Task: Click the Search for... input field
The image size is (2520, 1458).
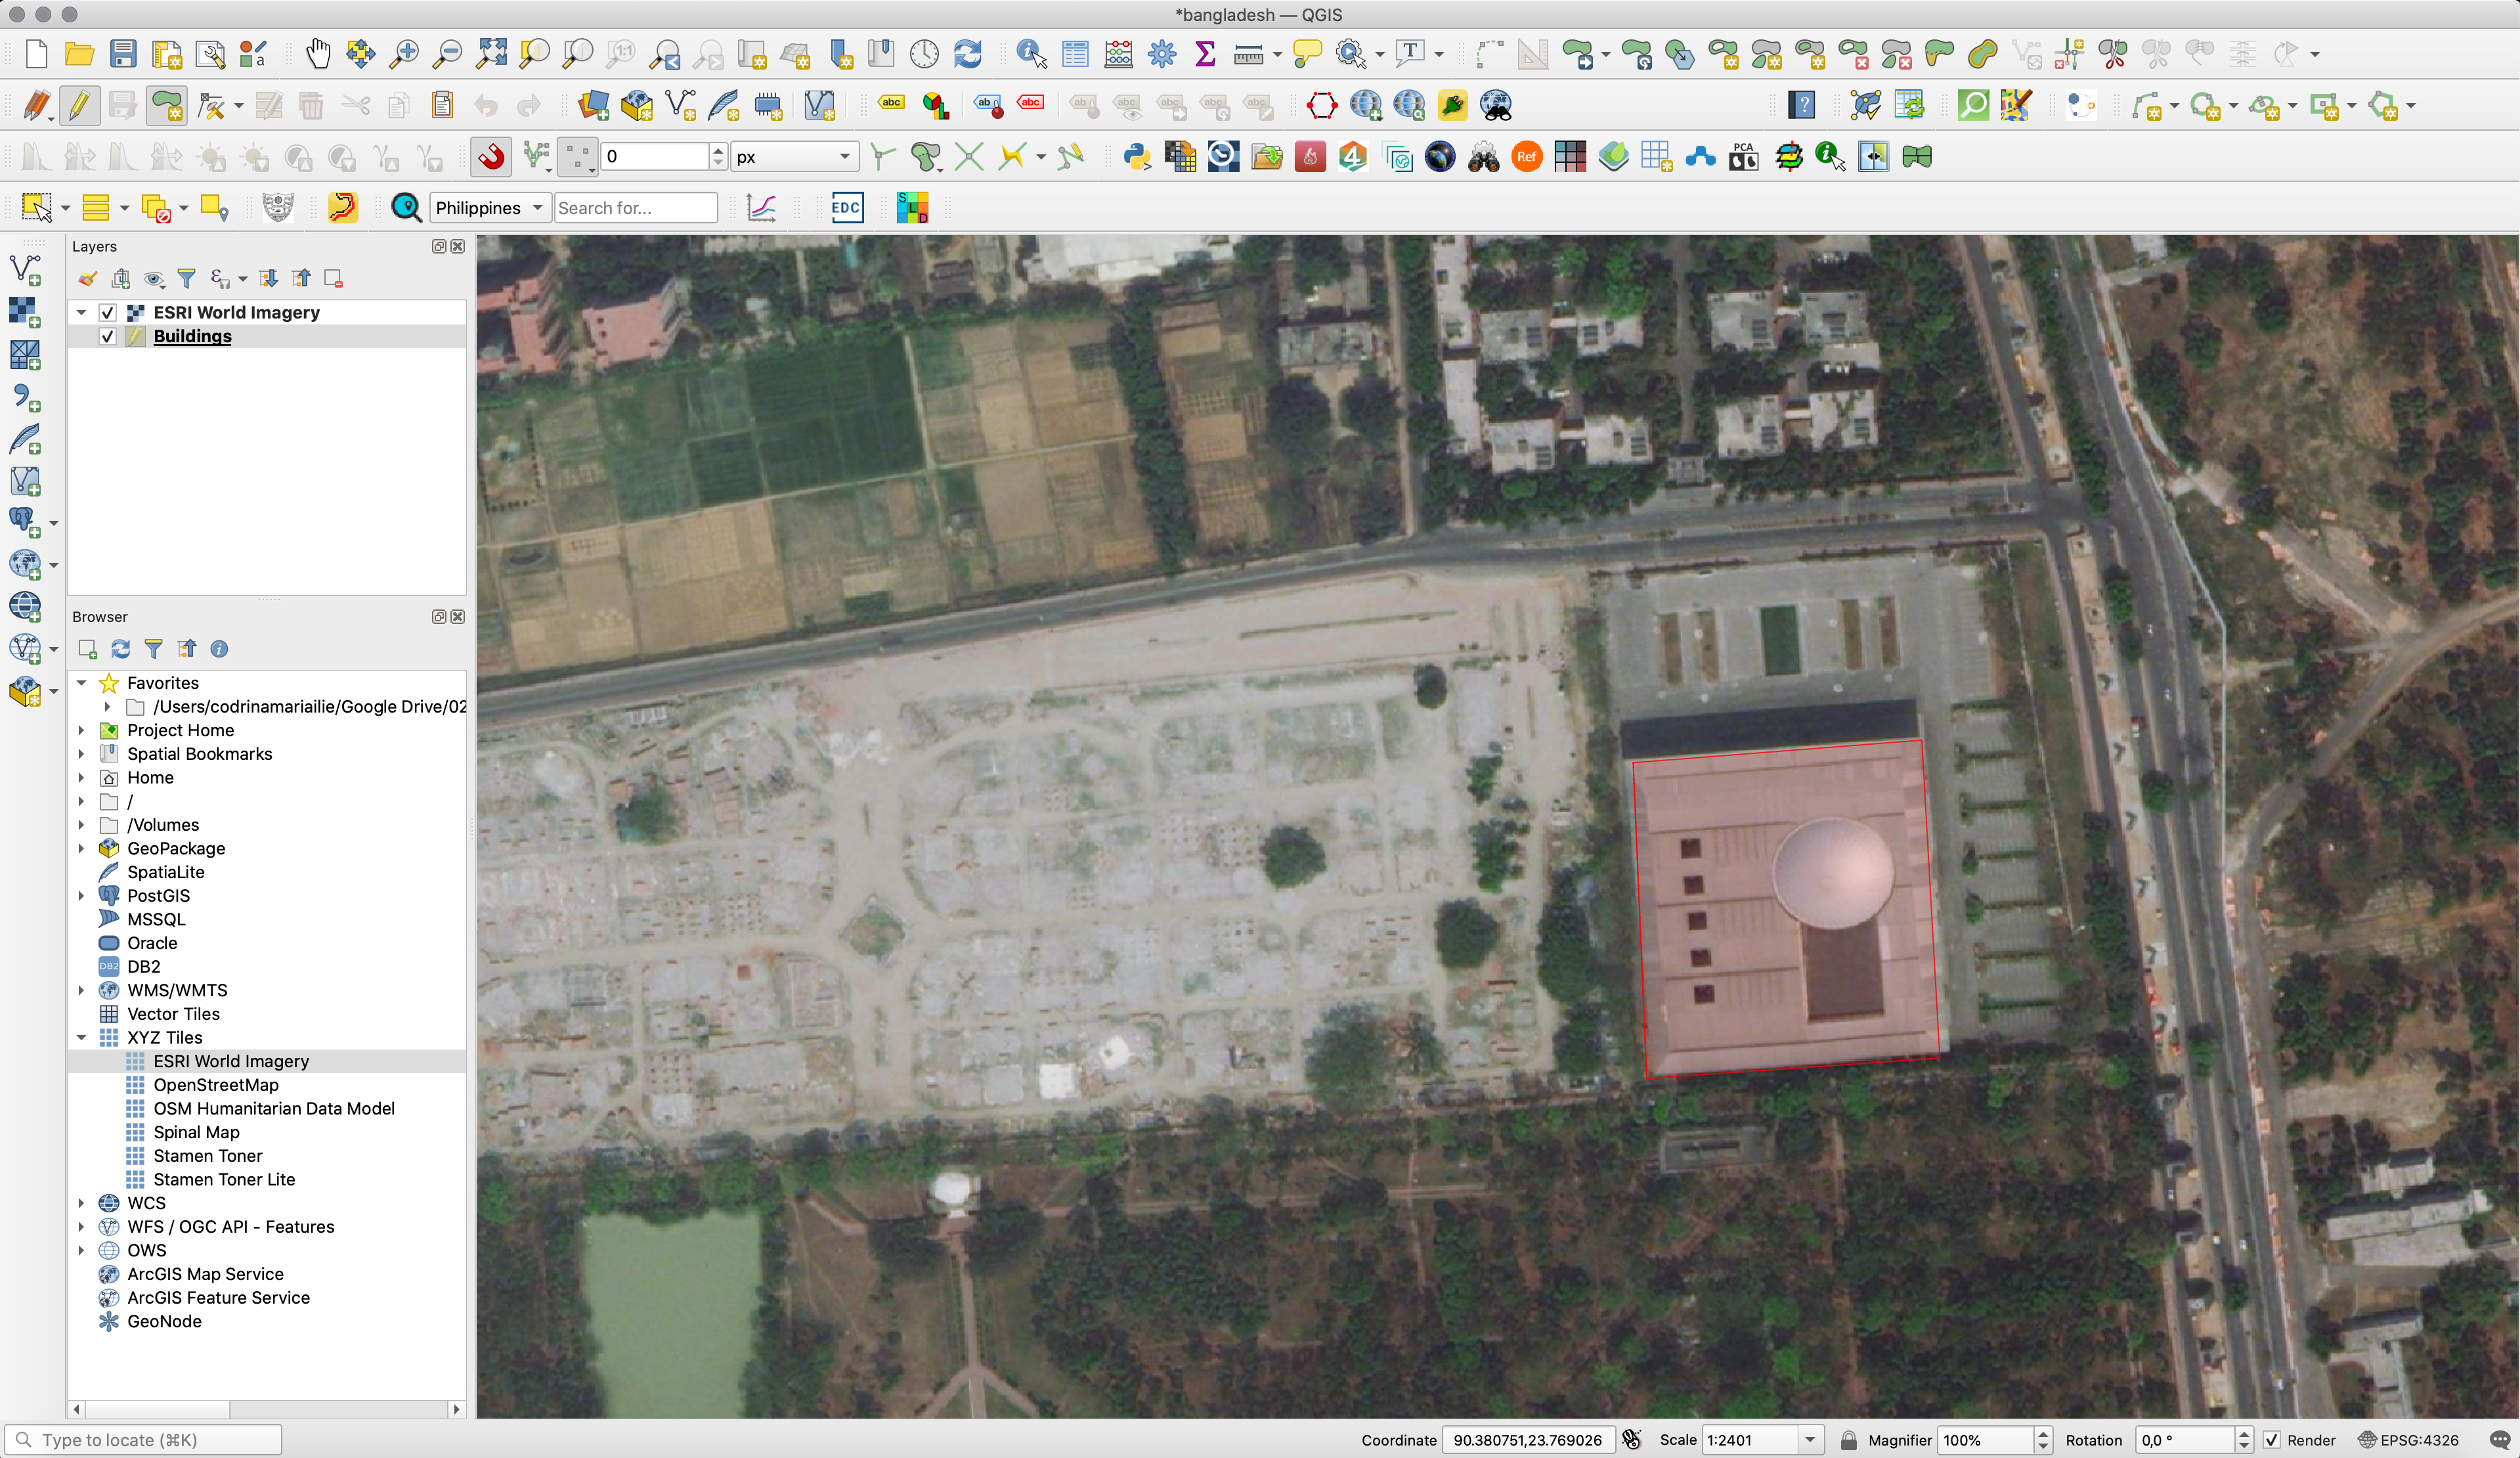Action: pos(635,208)
